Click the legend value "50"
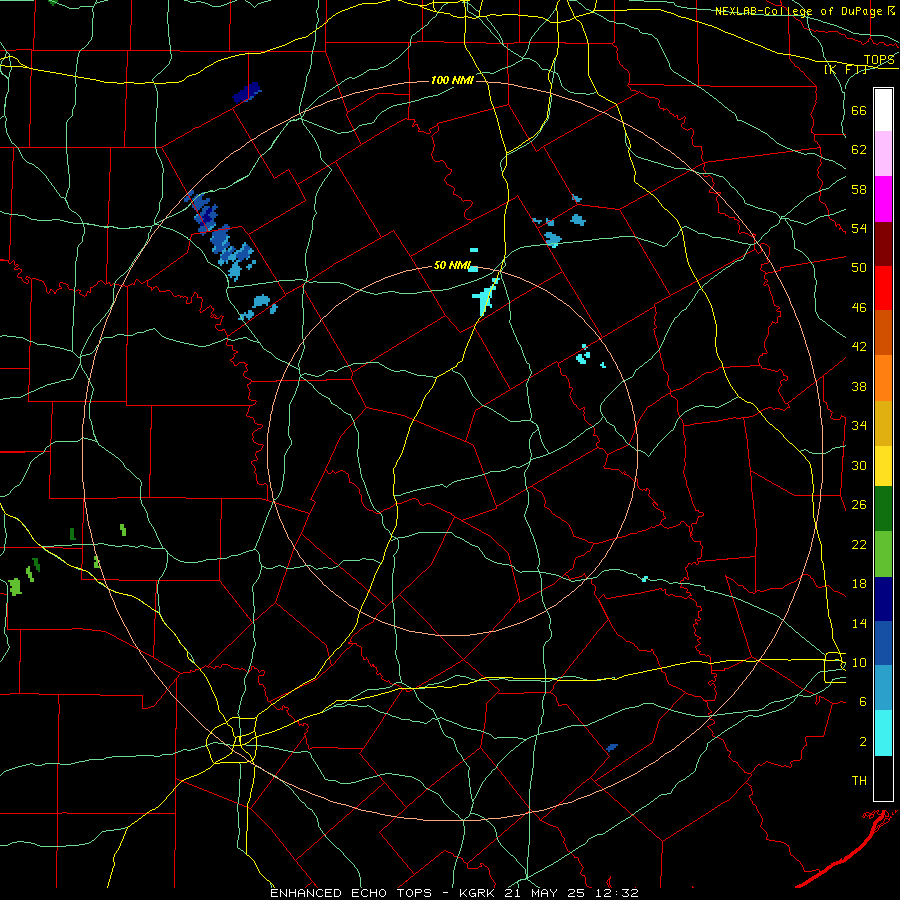The image size is (900, 900). (859, 268)
